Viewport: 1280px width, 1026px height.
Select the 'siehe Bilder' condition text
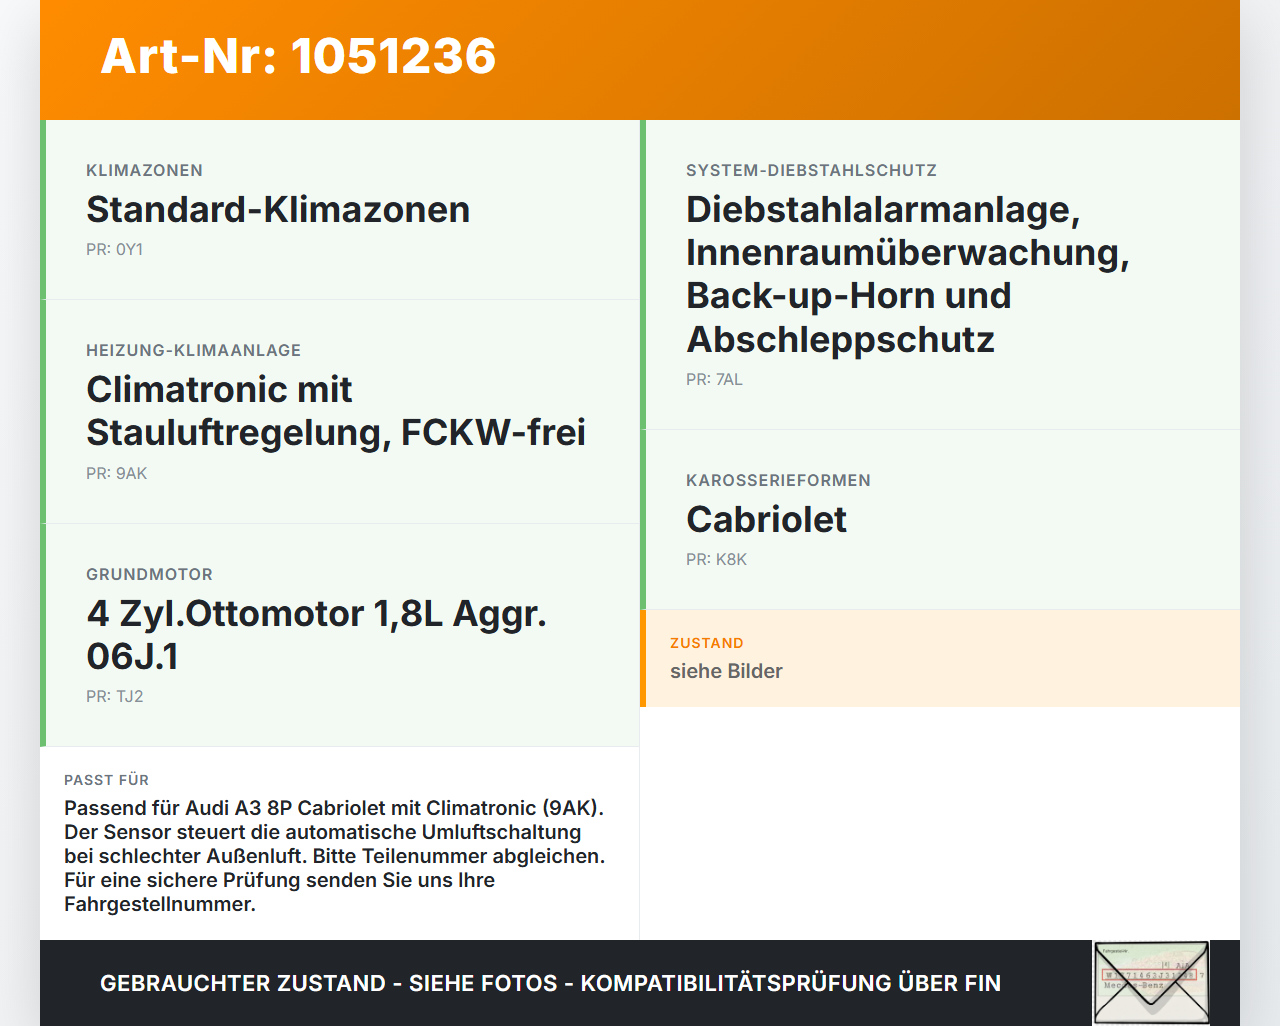[726, 671]
